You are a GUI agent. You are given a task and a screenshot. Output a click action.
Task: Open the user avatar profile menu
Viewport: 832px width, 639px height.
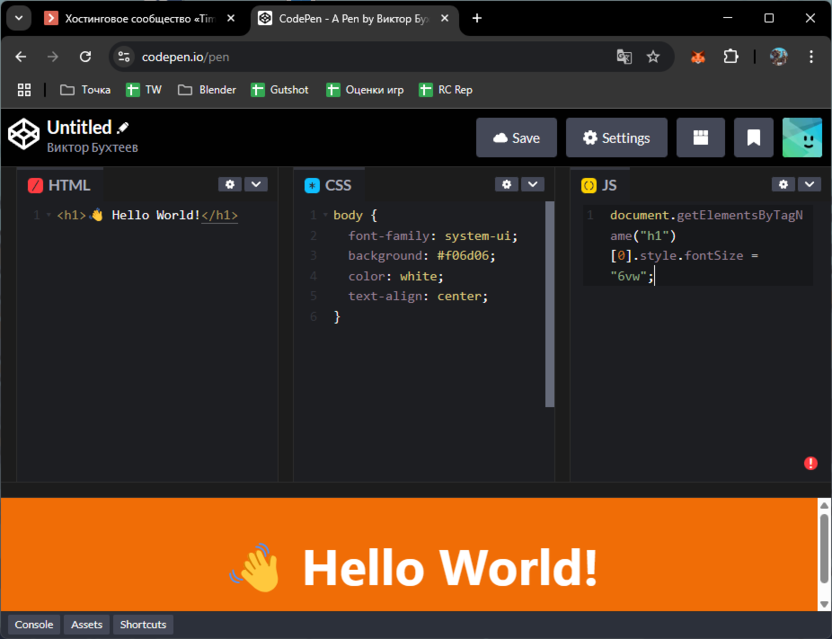point(801,138)
